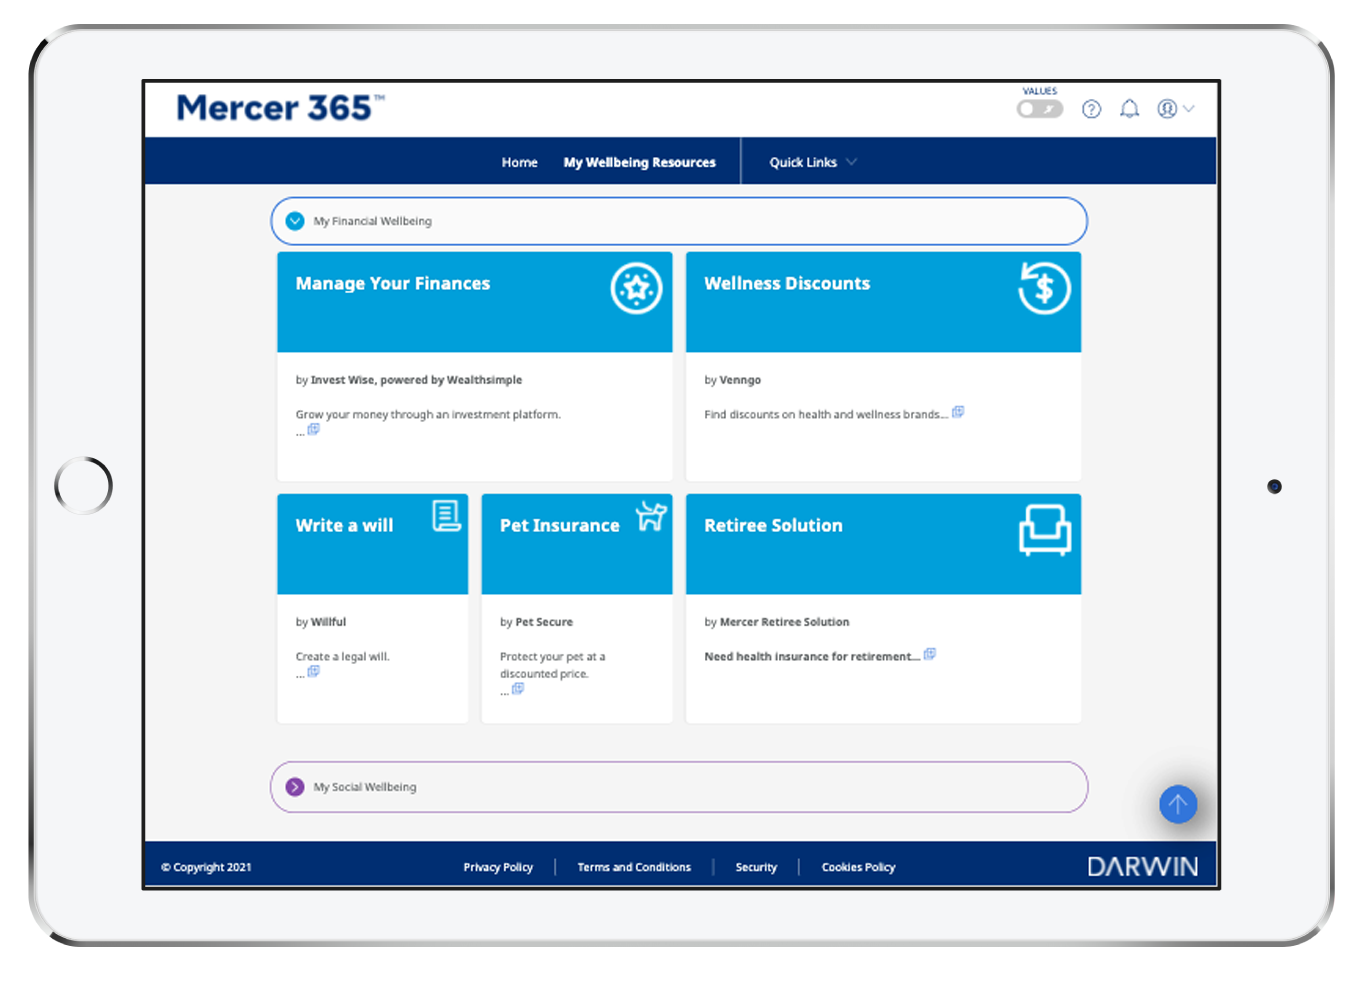Click the My Social Wellbeing label
This screenshot has height=985, width=1361.
[365, 787]
